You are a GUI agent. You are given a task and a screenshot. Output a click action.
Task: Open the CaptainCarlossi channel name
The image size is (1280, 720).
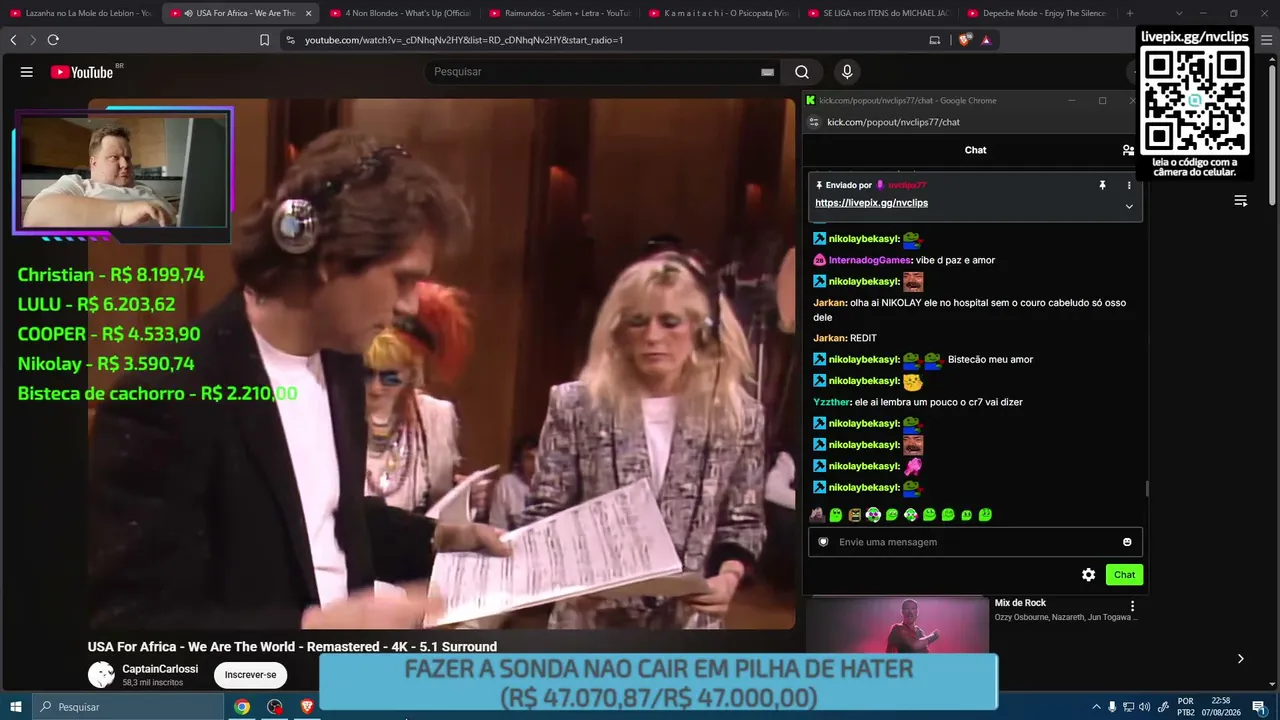coord(160,669)
